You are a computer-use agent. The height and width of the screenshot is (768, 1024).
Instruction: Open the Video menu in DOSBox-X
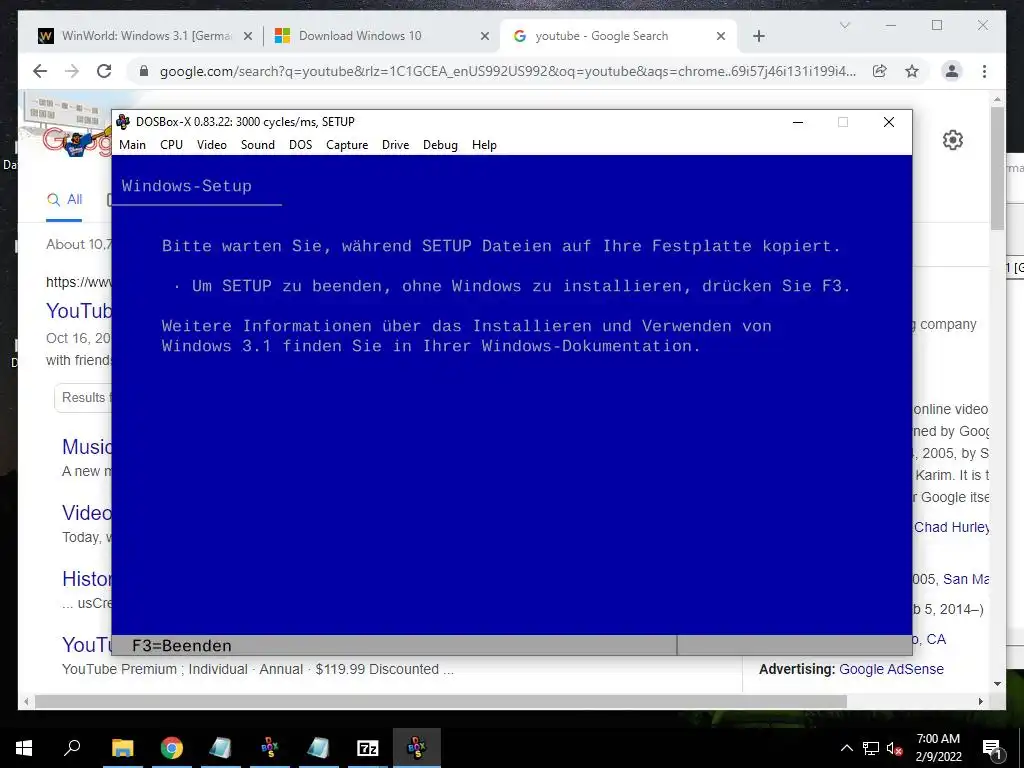point(212,145)
